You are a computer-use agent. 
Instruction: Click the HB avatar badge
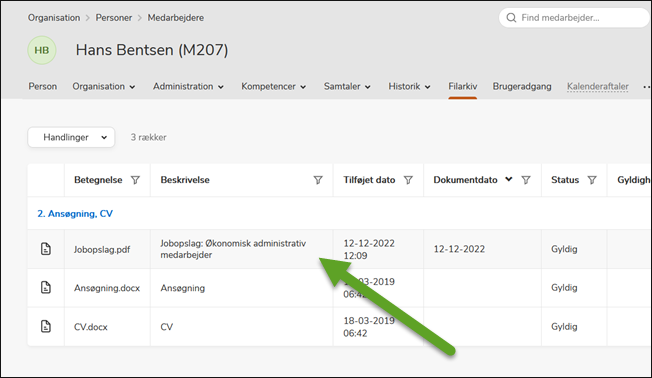(42, 50)
